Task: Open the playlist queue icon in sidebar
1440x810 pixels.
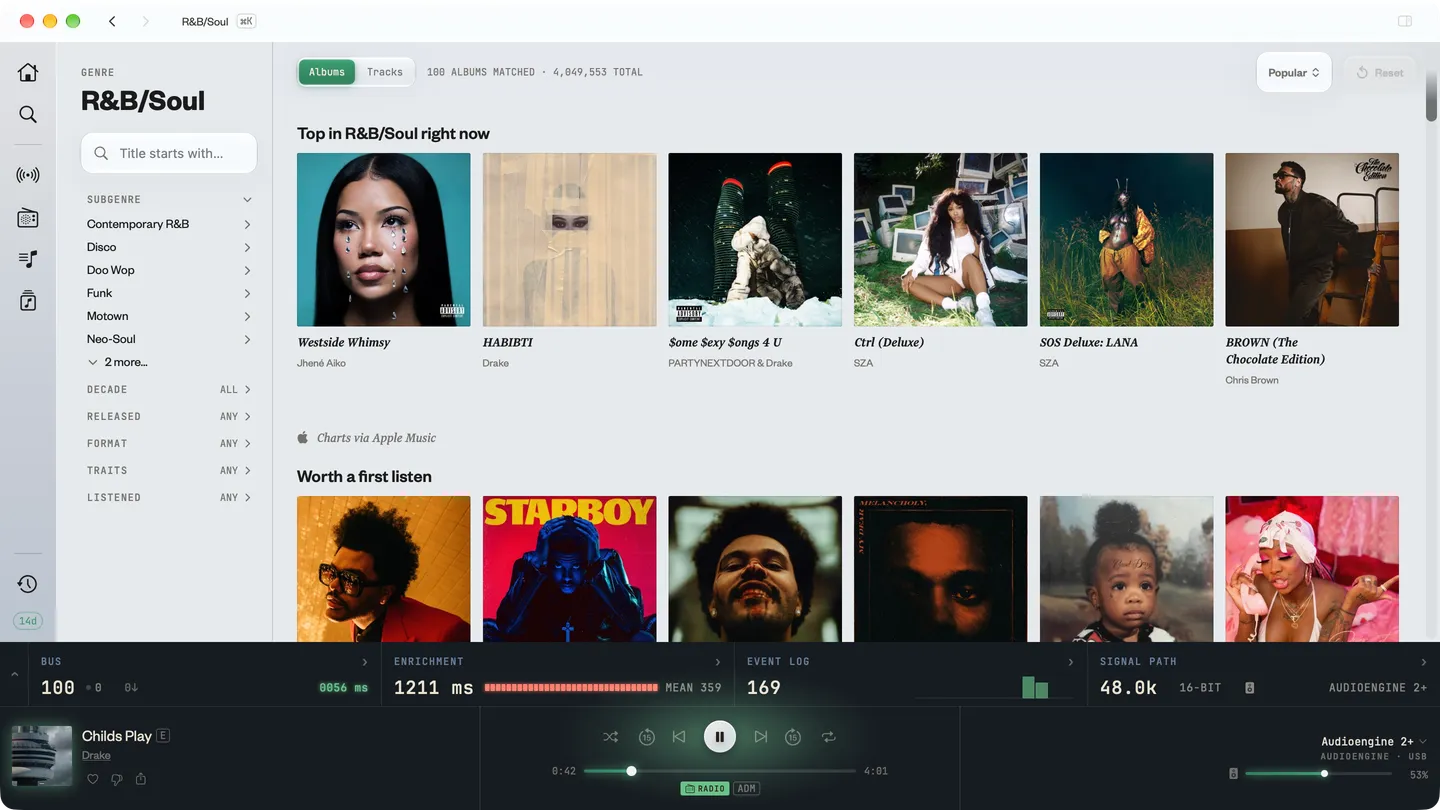Action: tap(28, 259)
